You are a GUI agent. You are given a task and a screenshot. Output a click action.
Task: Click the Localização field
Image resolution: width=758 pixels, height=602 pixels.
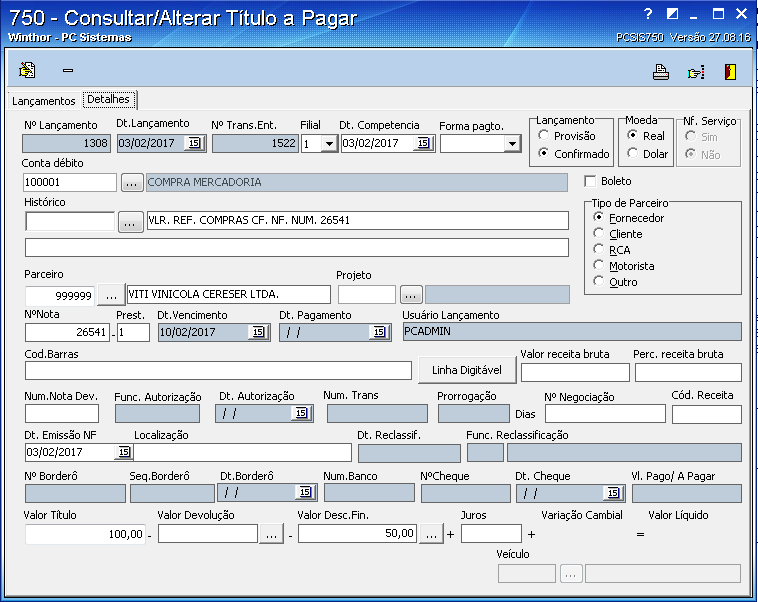[243, 453]
